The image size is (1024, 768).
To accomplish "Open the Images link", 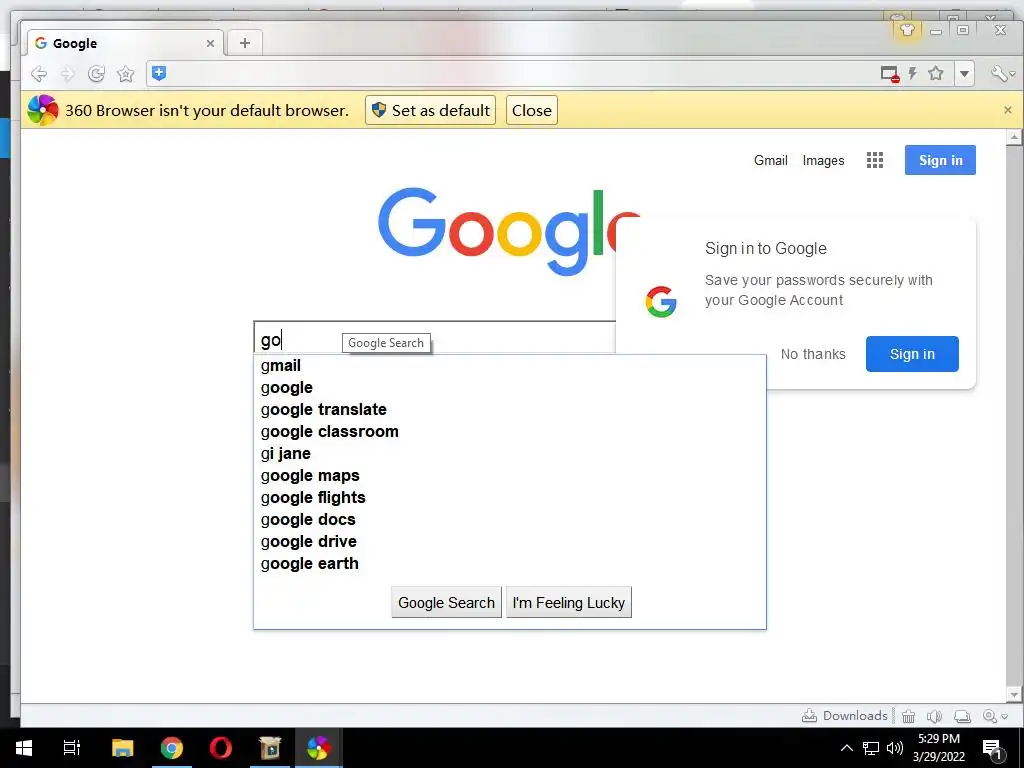I will click(x=823, y=161).
